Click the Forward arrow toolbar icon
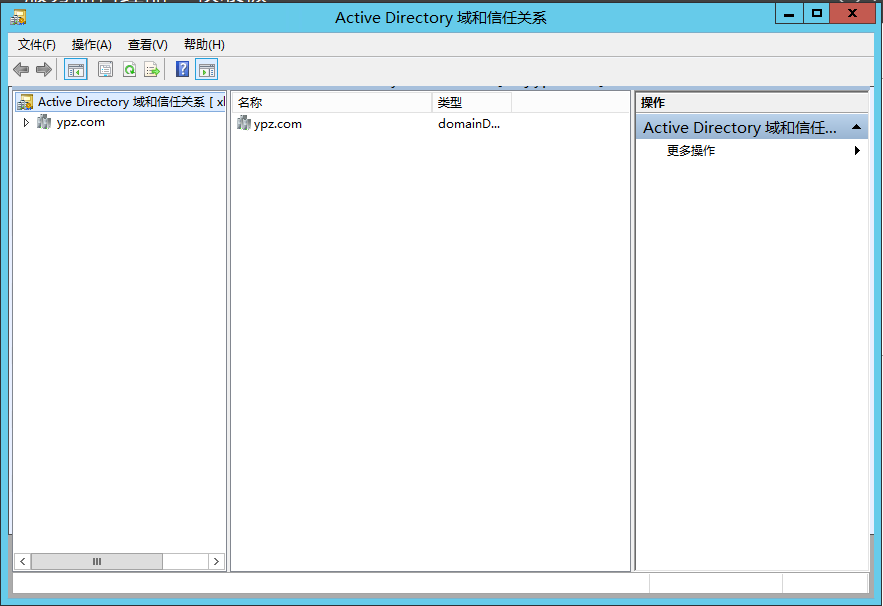 pos(43,70)
